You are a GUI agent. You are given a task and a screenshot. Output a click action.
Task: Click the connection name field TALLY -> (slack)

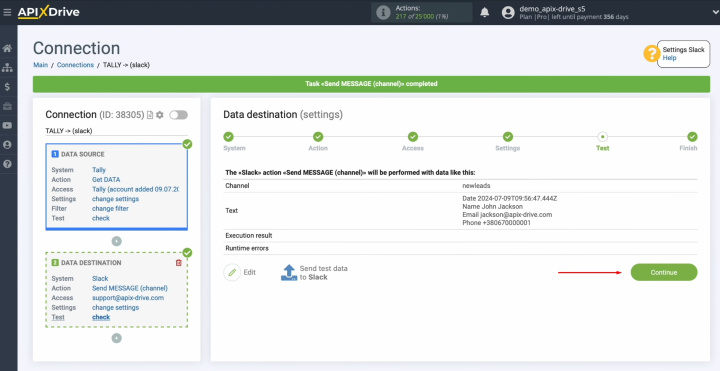click(x=117, y=131)
